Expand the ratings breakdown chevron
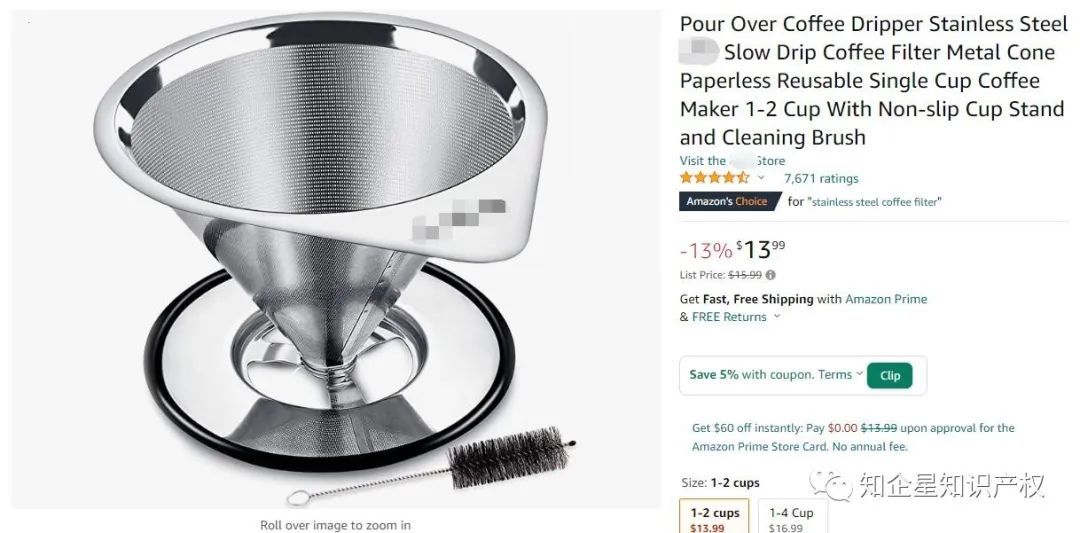This screenshot has width=1080, height=533. pos(761,178)
